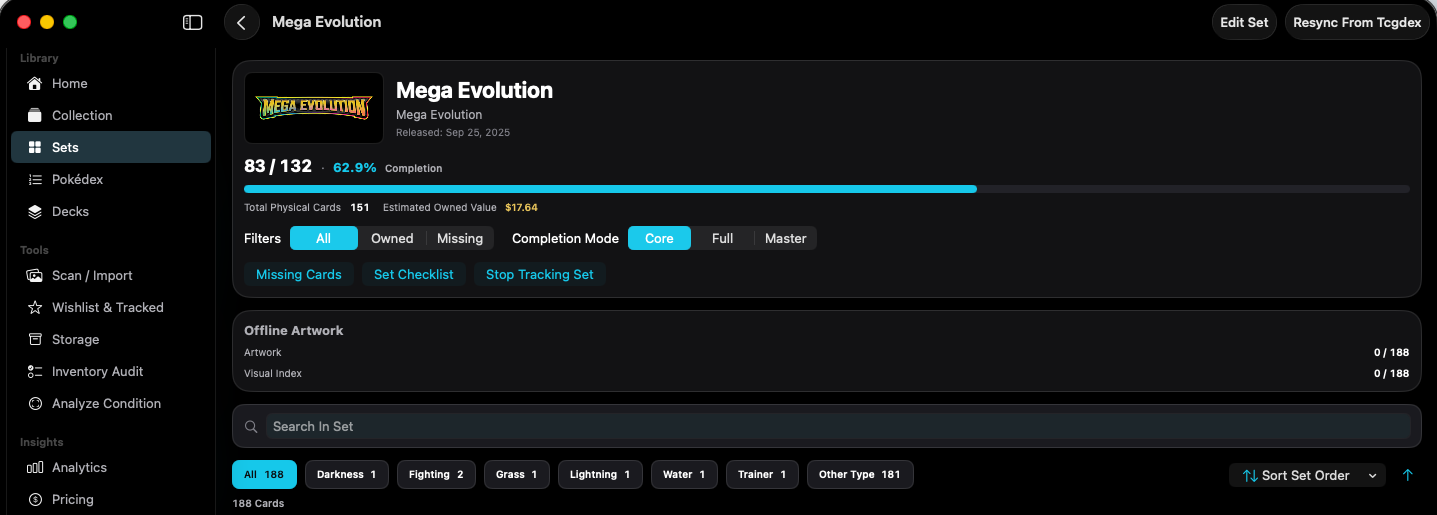
Task: Select the Grass 1 type chip
Action: tap(517, 474)
